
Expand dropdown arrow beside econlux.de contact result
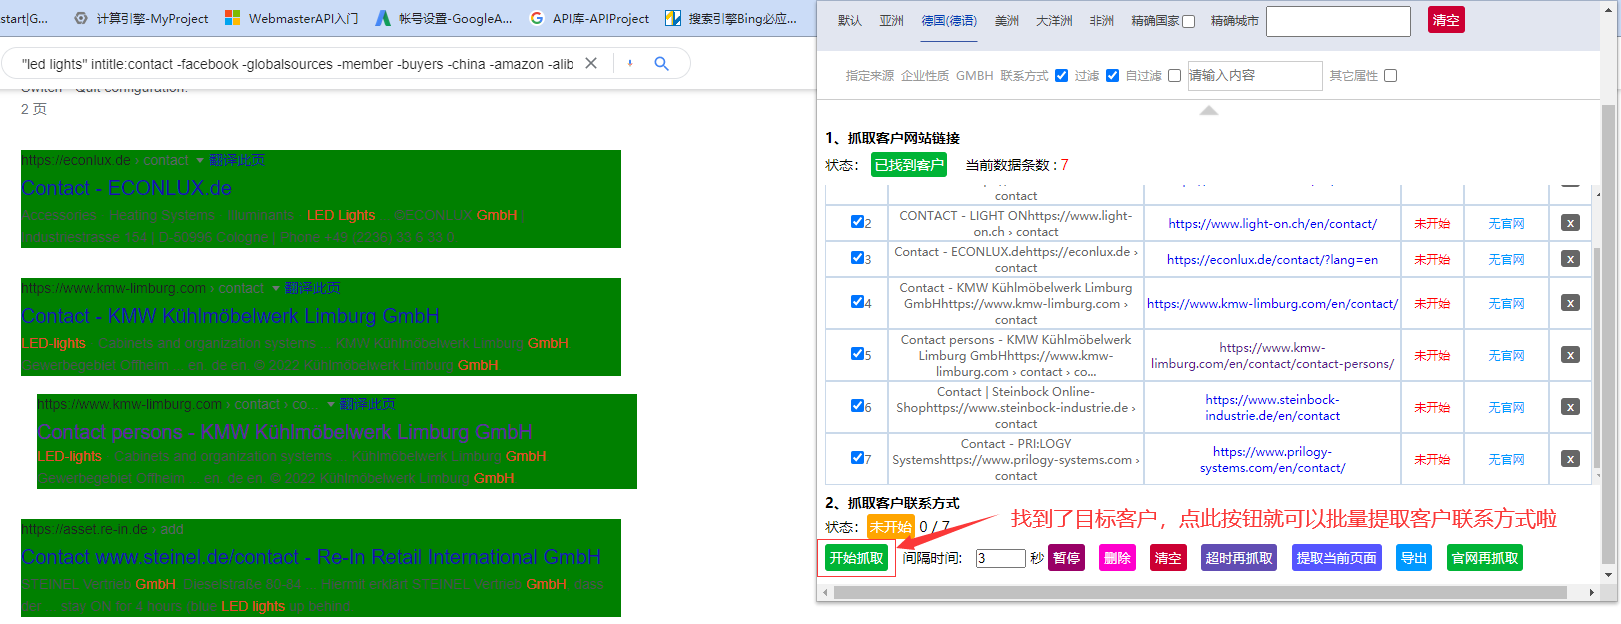pos(200,160)
